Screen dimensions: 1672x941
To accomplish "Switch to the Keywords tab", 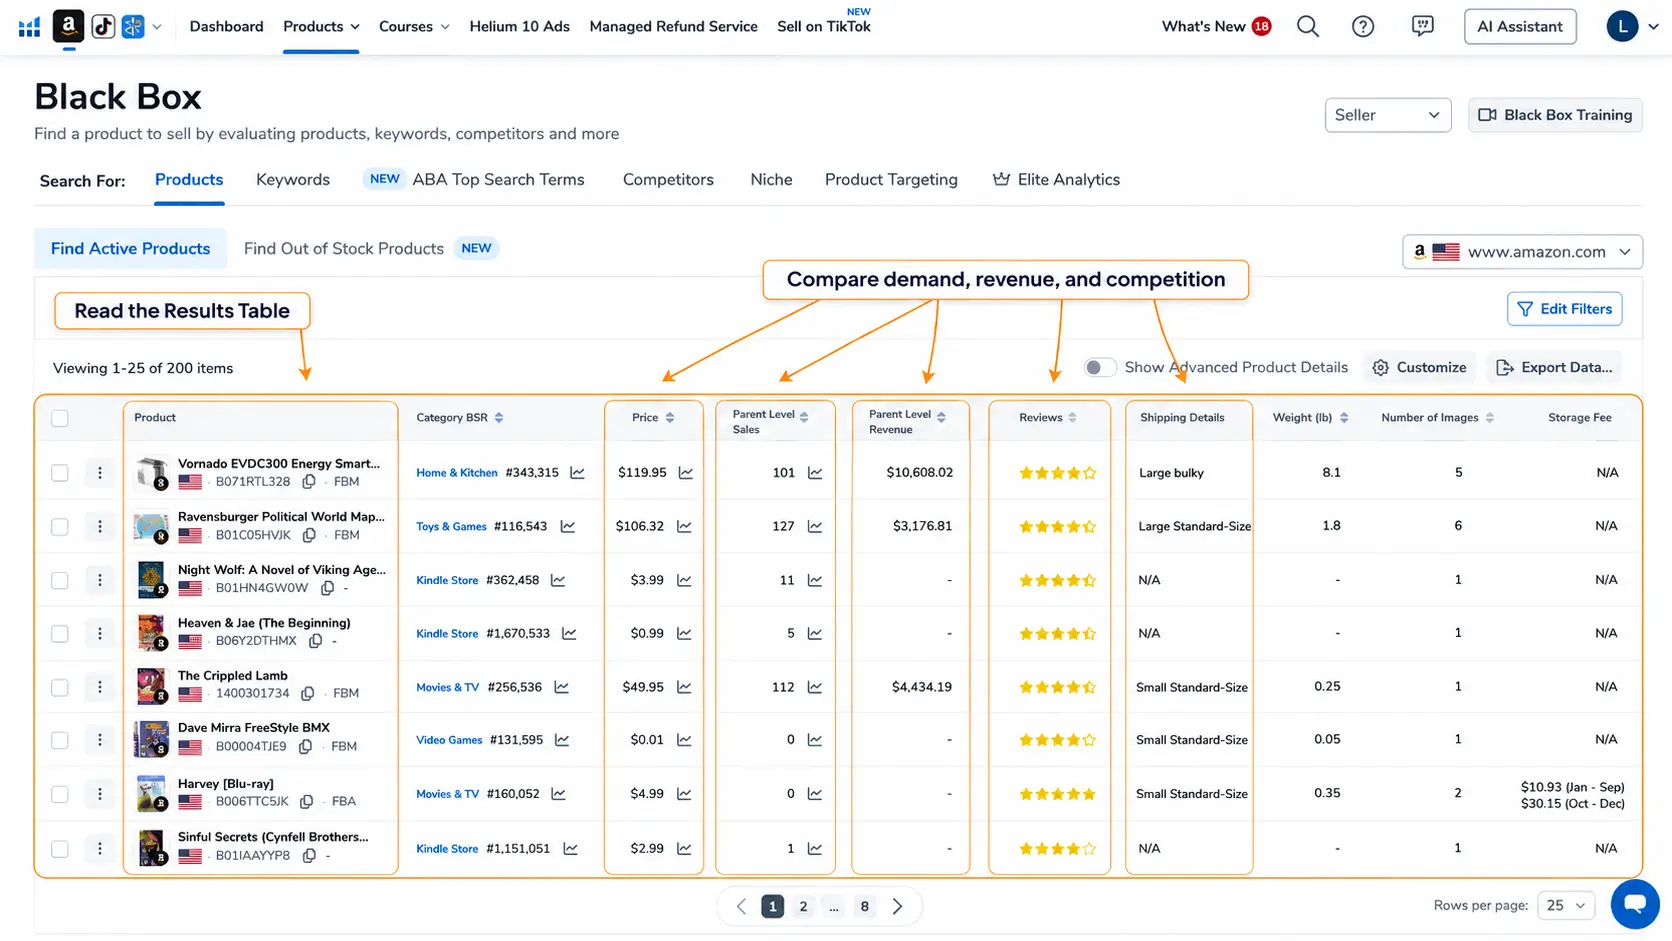I will pos(293,180).
